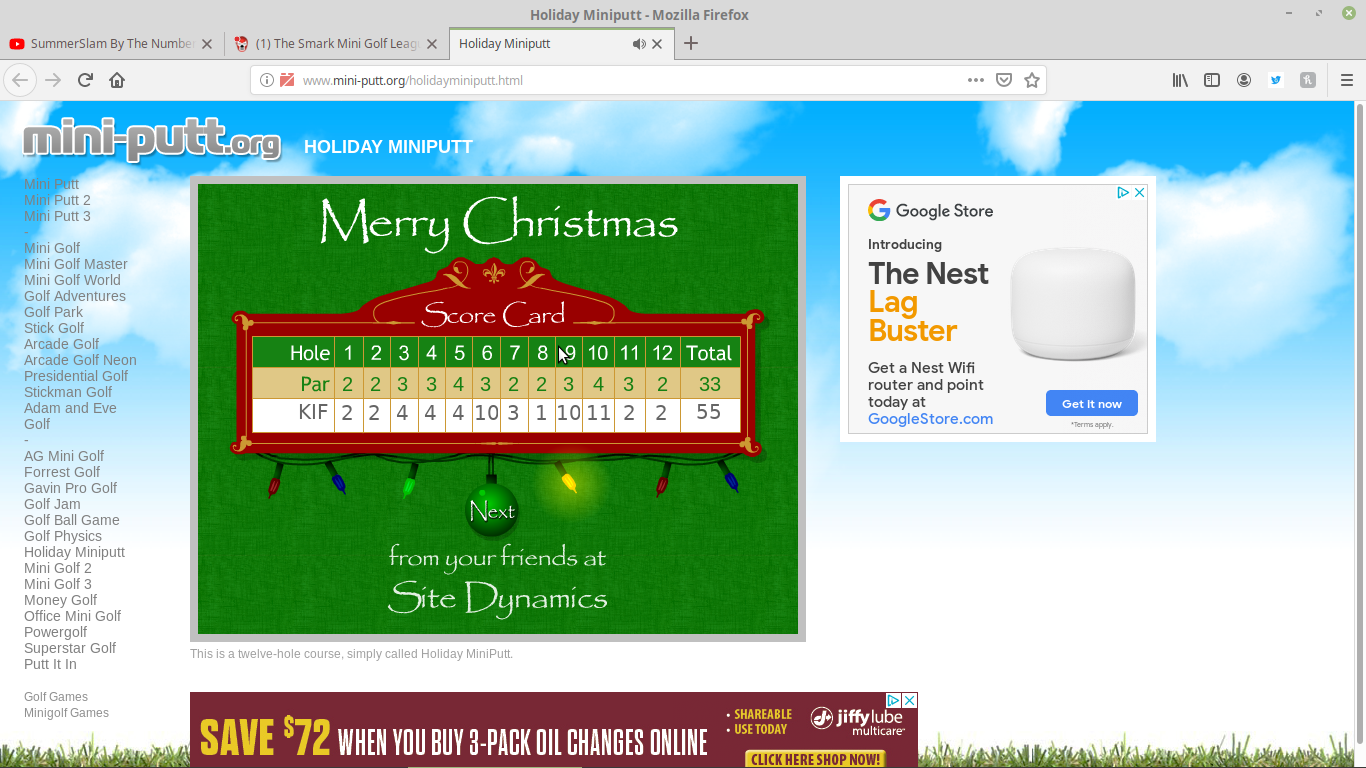Screen dimensions: 1366x768
Task: Open a new browser tab
Action: click(691, 44)
